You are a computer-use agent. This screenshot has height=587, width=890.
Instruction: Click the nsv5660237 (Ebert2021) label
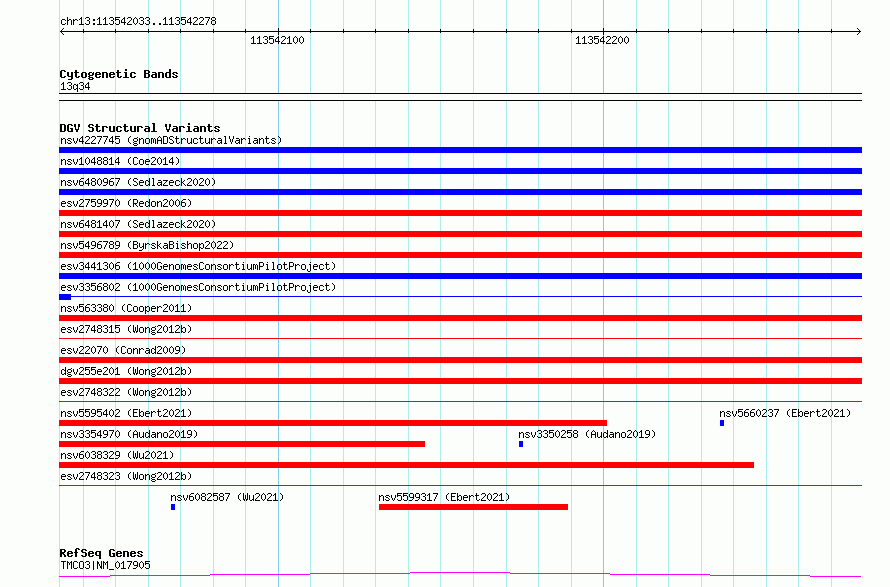click(785, 413)
